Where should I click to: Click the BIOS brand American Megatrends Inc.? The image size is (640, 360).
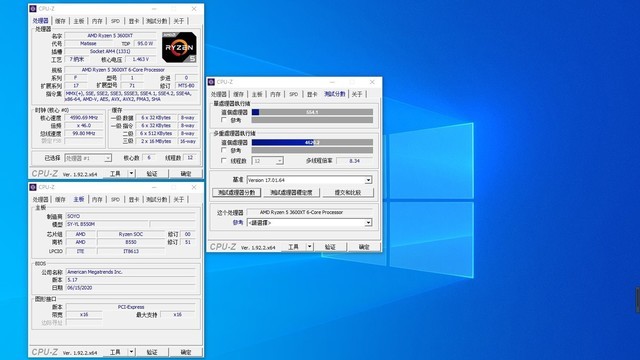tap(131, 272)
